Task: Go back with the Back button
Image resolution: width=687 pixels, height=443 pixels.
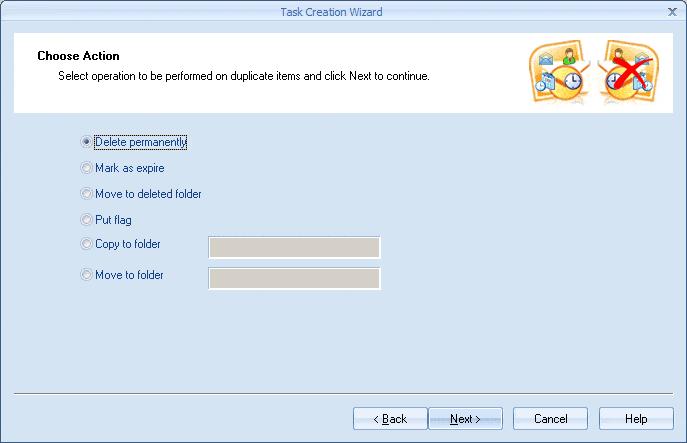Action: click(390, 418)
